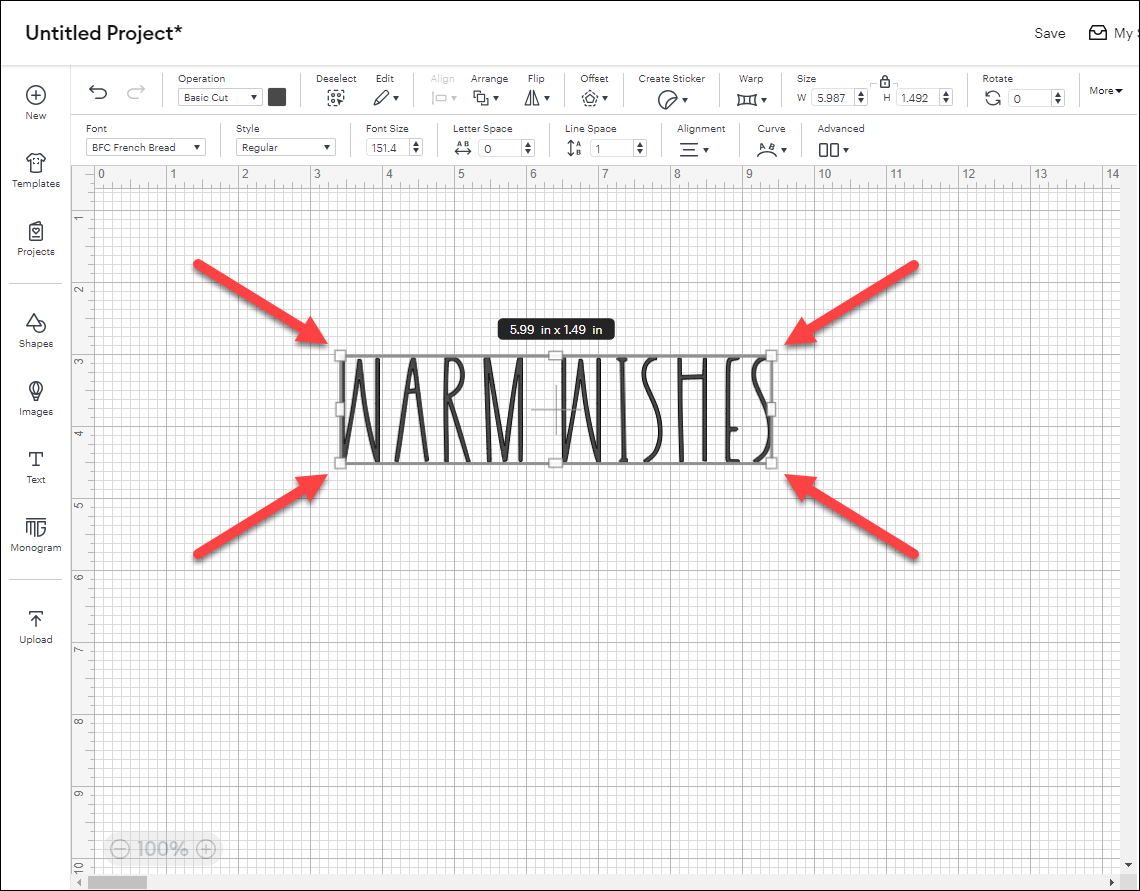Expand the Style Regular dropdown

(285, 148)
